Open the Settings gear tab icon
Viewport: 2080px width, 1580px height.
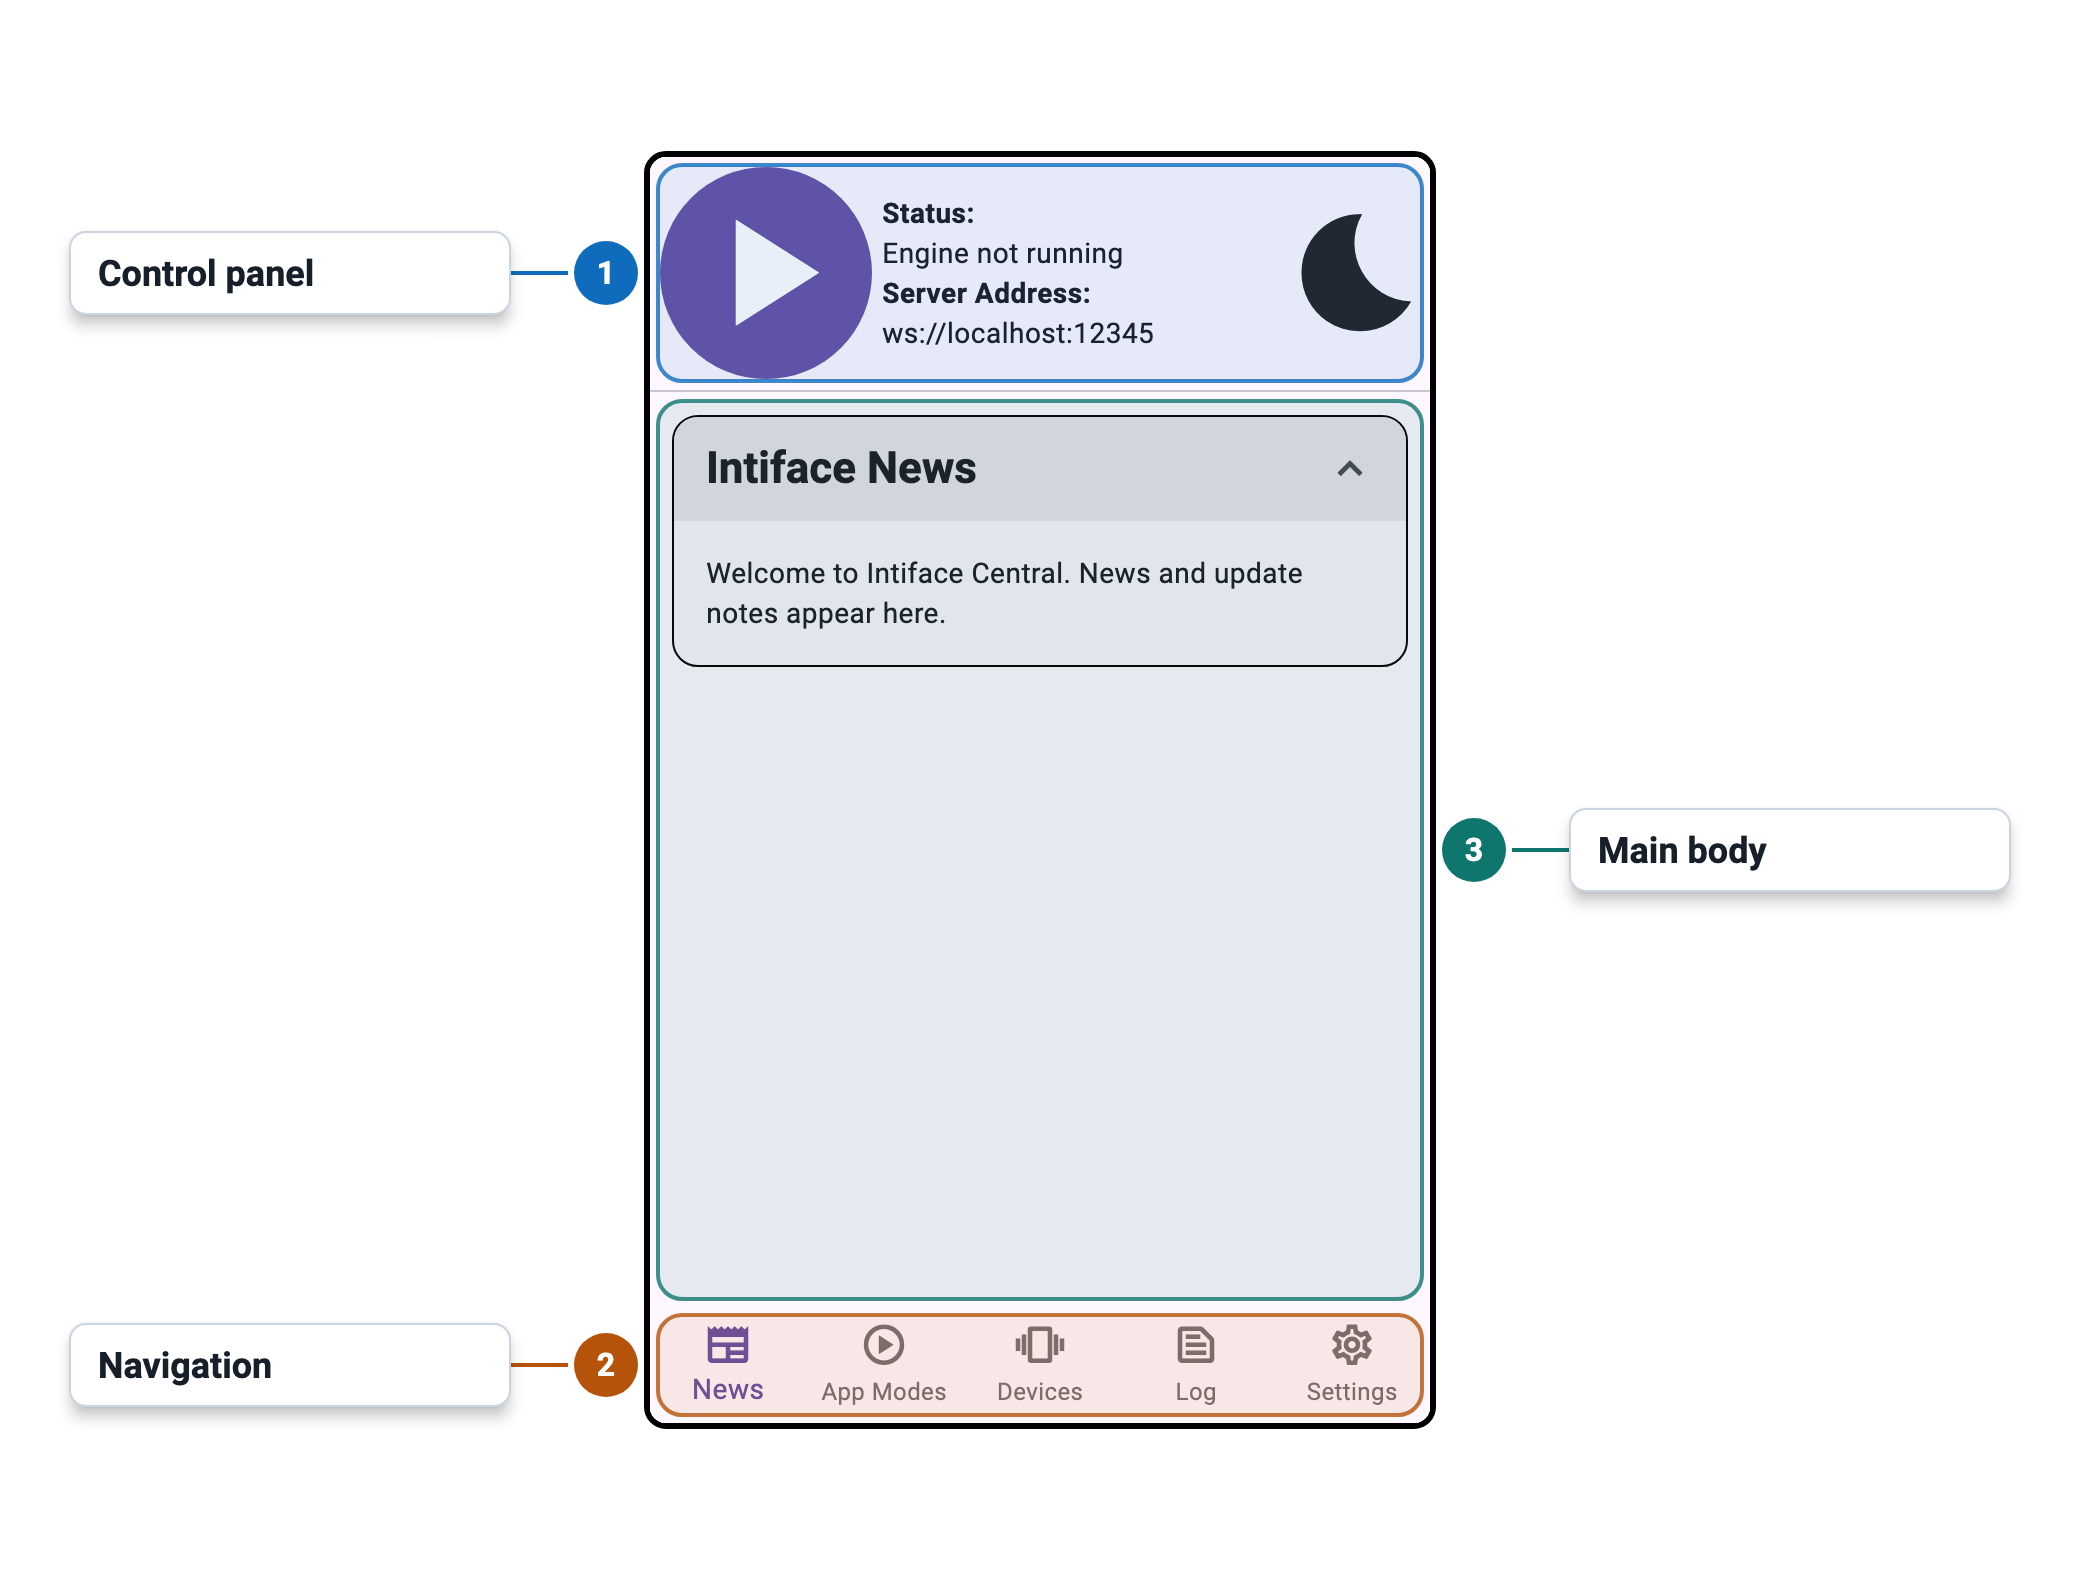click(1352, 1345)
